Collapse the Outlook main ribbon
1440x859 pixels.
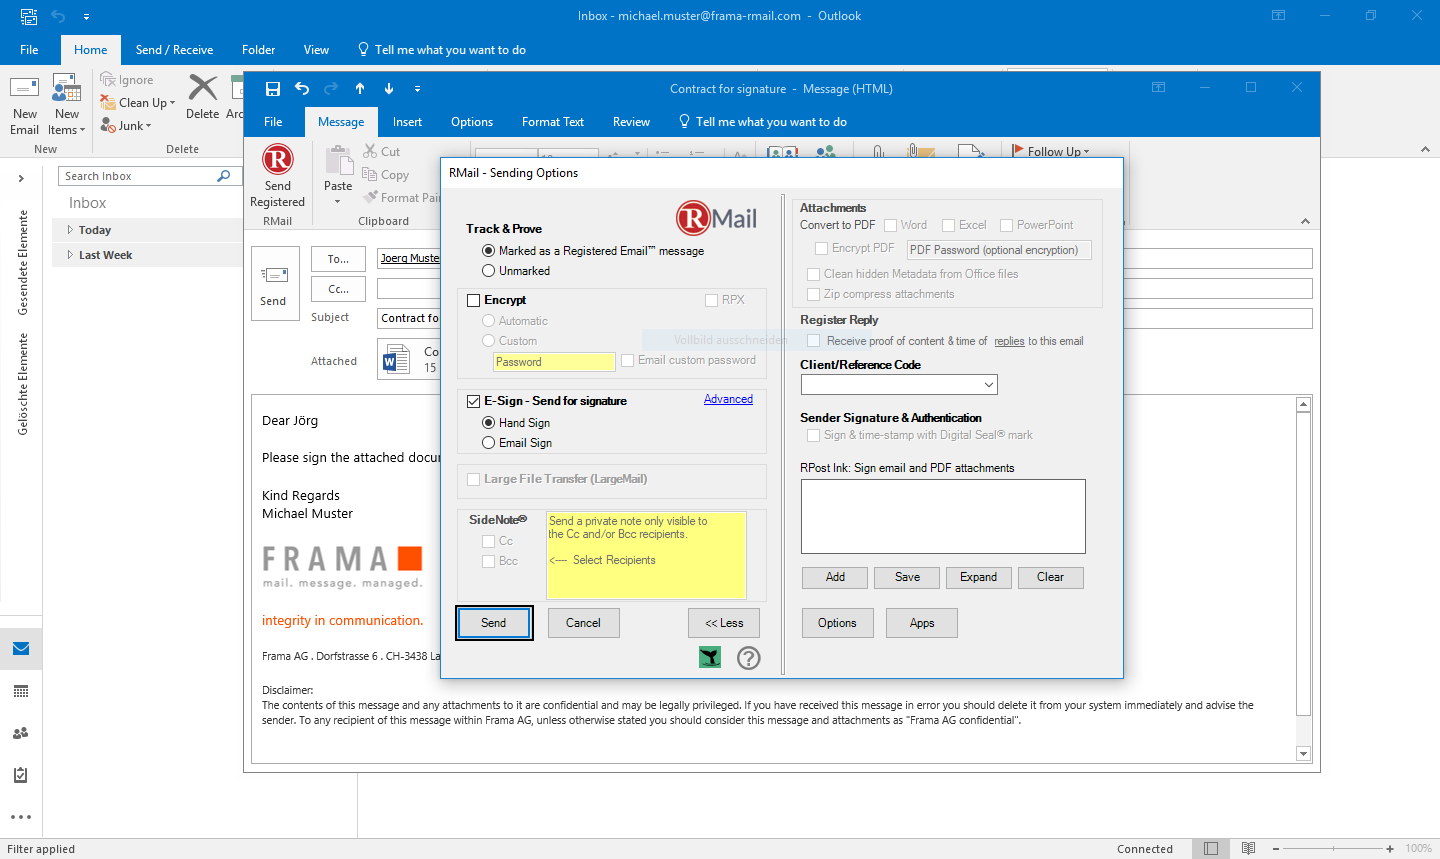click(x=1425, y=149)
